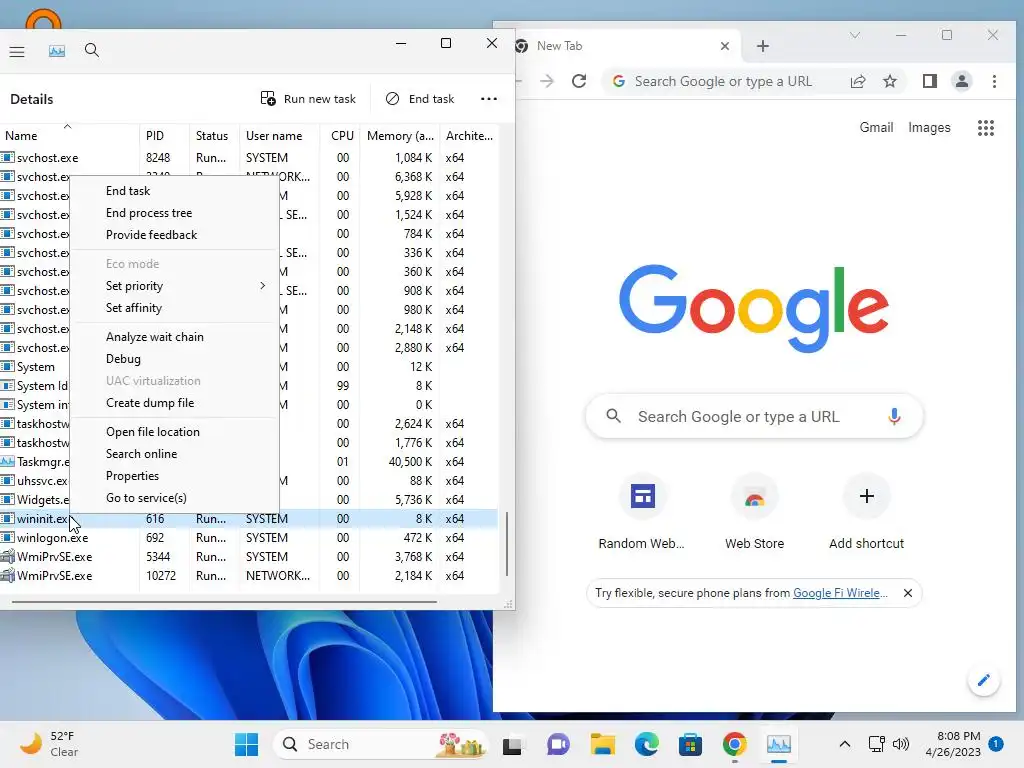Close the Chrome New Tab tab
Screen dimensions: 1024x768
click(x=724, y=46)
